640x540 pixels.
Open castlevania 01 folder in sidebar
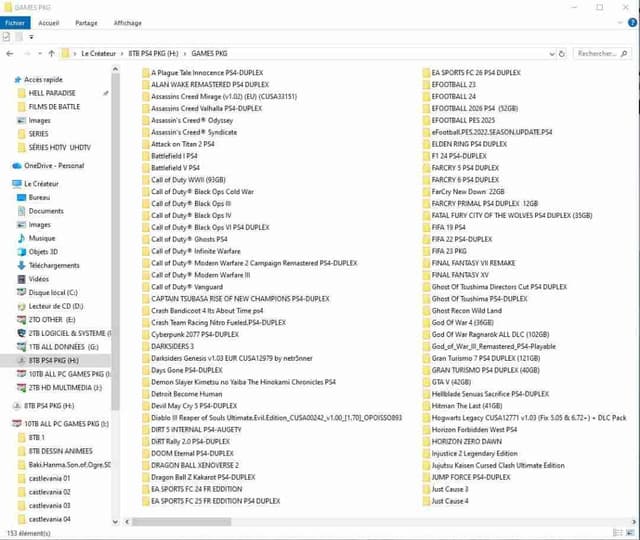[x=49, y=478]
